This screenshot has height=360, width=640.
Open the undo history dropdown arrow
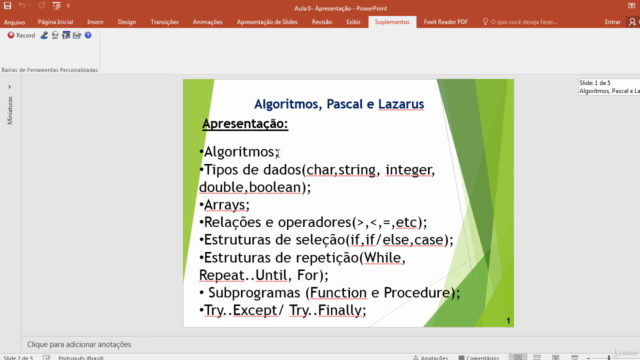(x=30, y=6)
